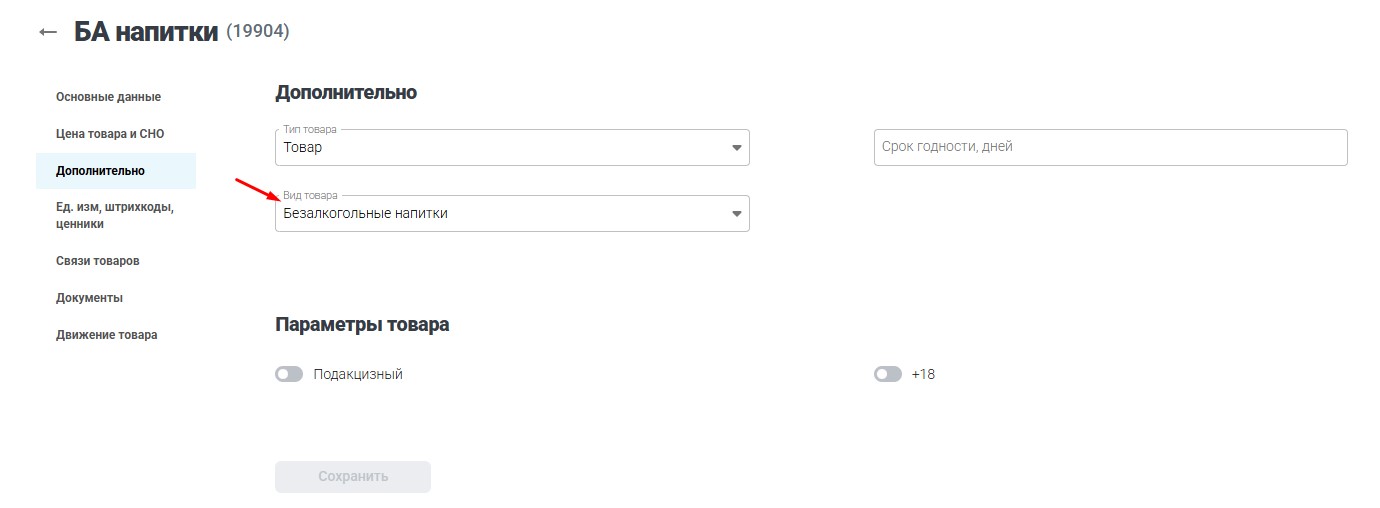Screen dimensions: 1380x508
Task: Open the Основные данные section
Action: pyautogui.click(x=108, y=97)
